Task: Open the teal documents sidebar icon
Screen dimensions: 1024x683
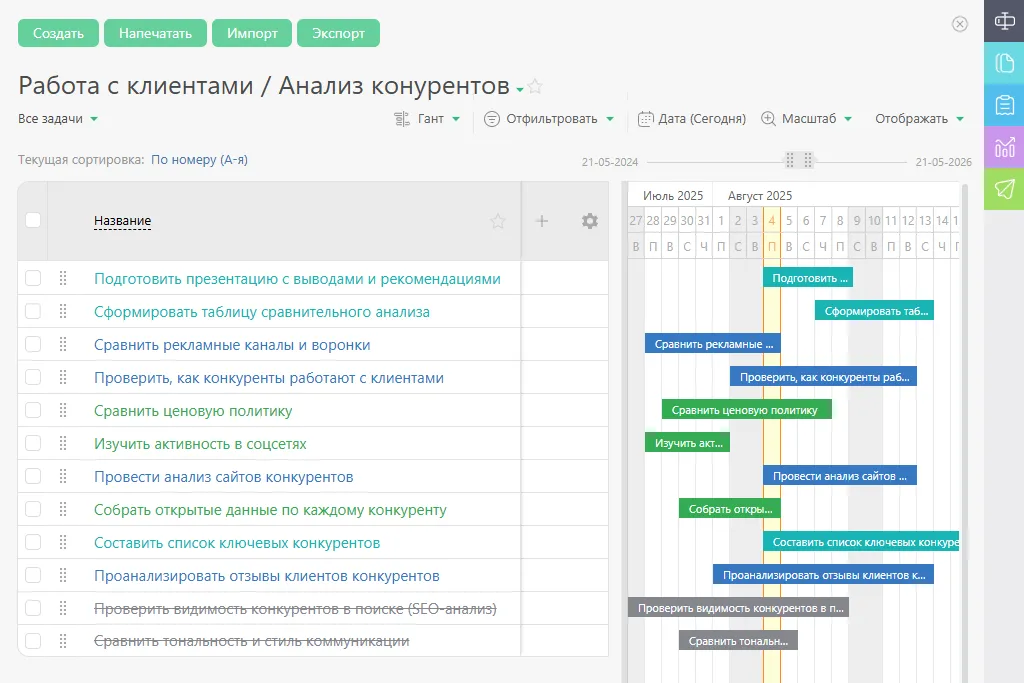Action: (x=1004, y=63)
